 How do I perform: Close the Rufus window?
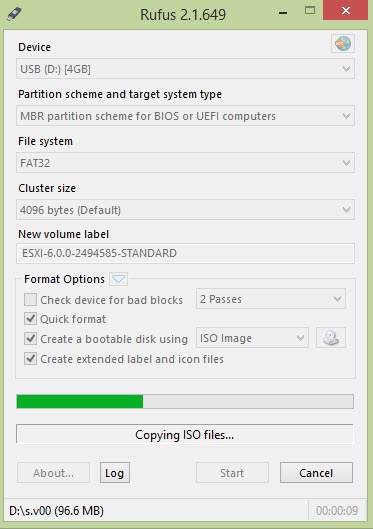pos(345,10)
